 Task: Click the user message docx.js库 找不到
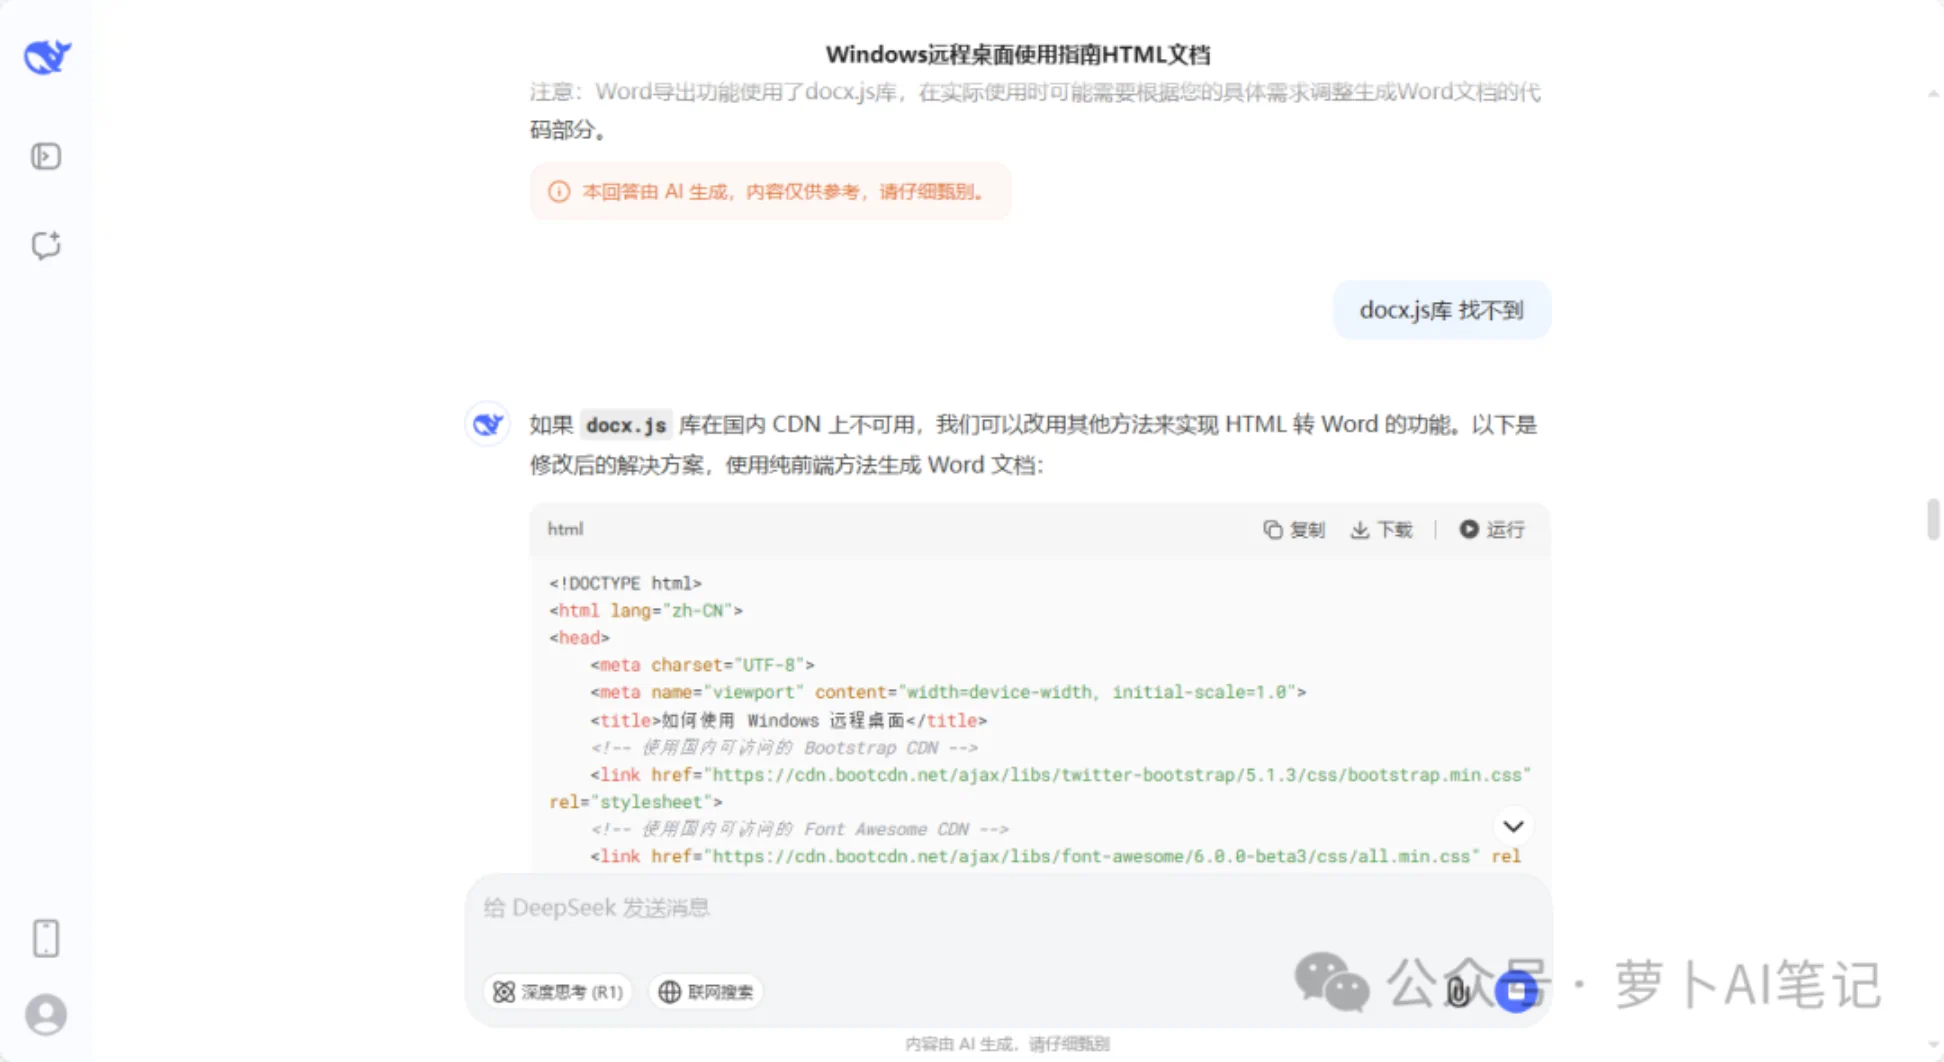pos(1442,310)
